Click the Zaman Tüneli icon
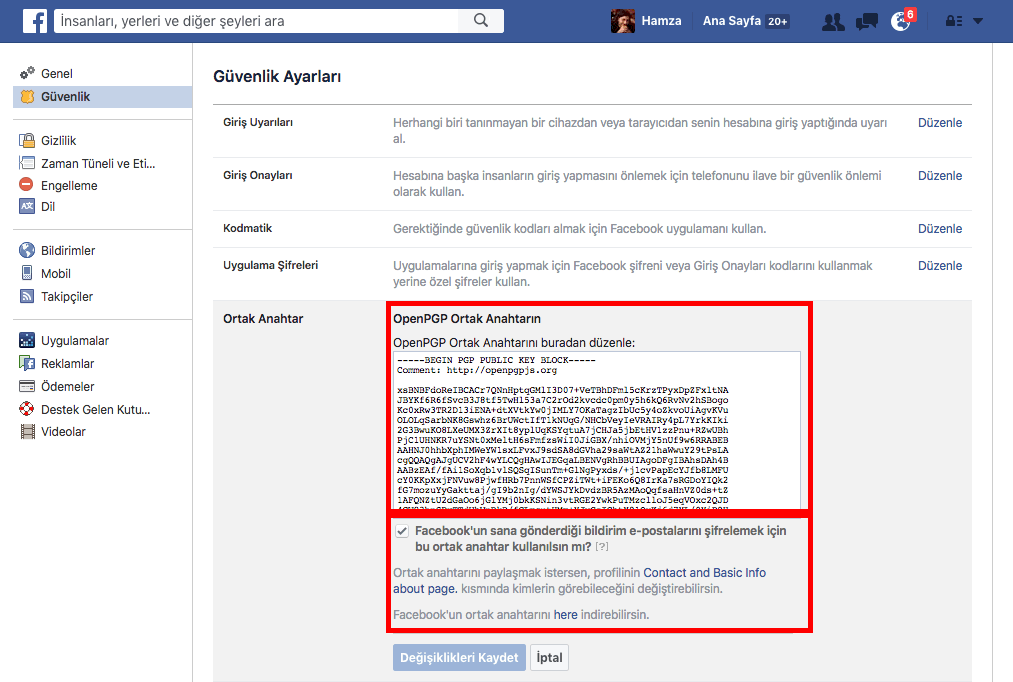Image resolution: width=1013 pixels, height=682 pixels. tap(27, 163)
